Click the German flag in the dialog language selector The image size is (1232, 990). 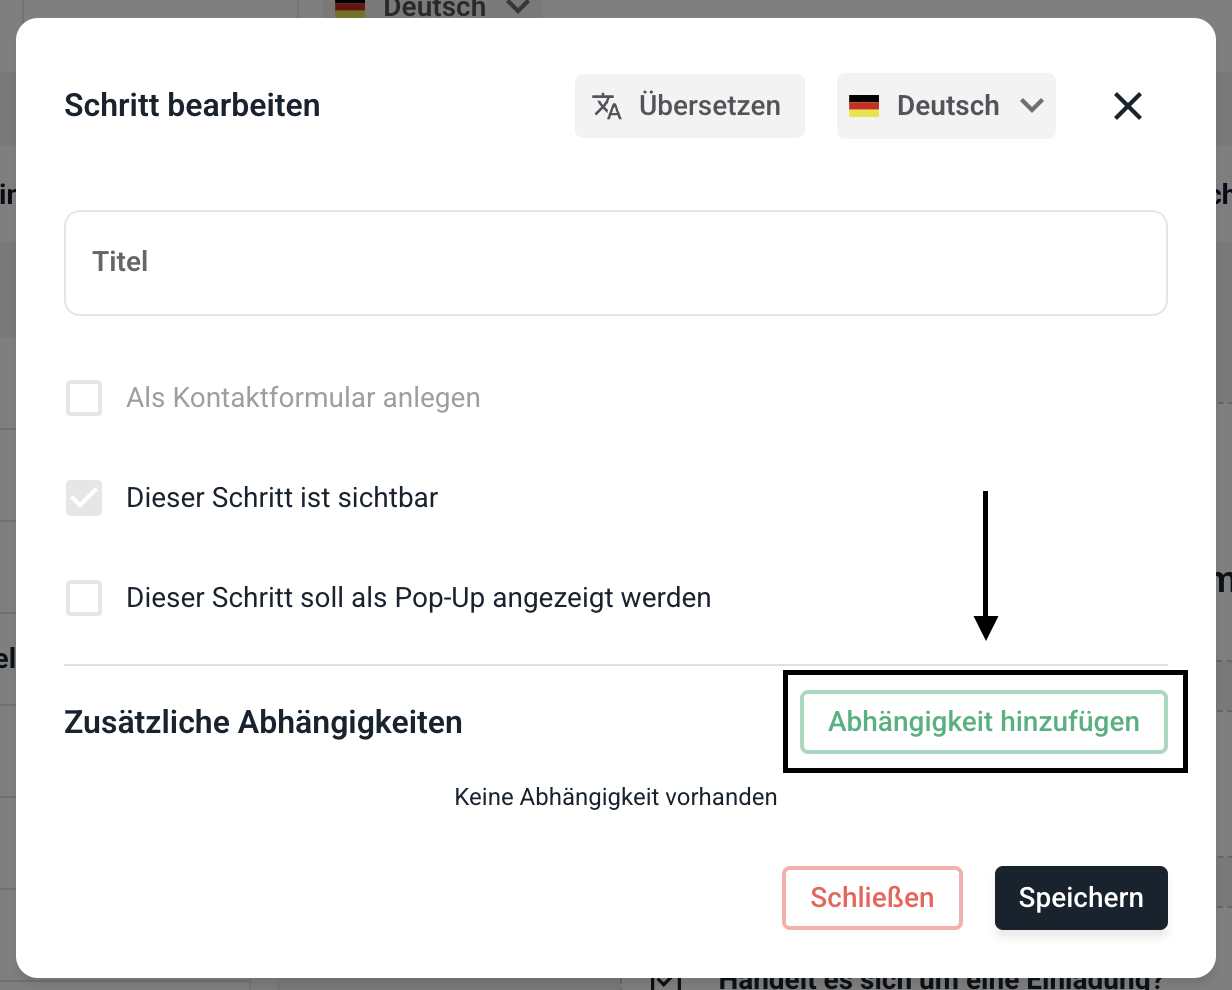[864, 106]
